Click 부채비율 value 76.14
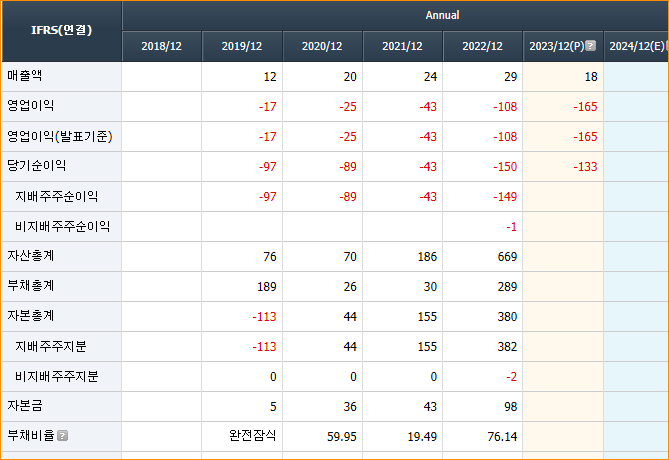The height and width of the screenshot is (460, 669). [x=502, y=437]
